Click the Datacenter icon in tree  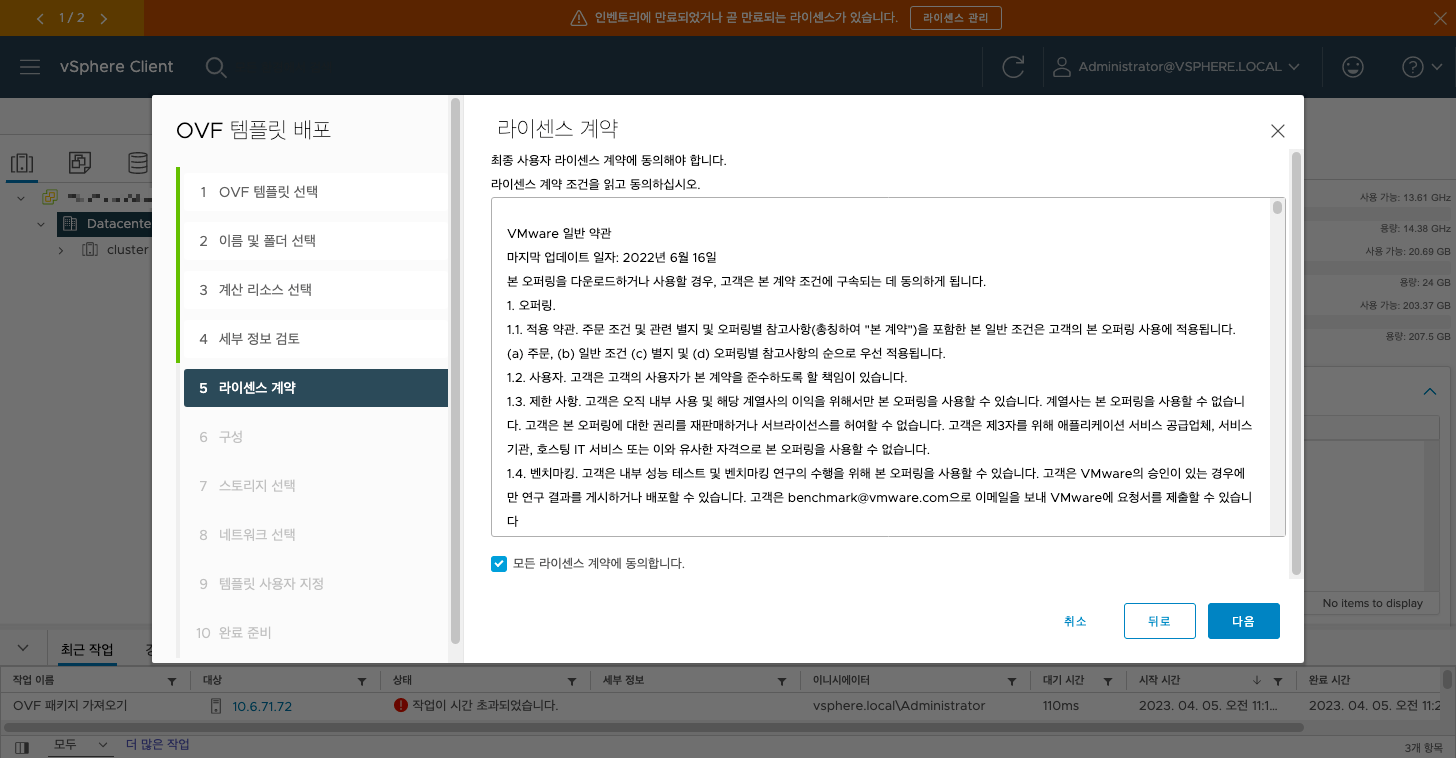click(69, 223)
